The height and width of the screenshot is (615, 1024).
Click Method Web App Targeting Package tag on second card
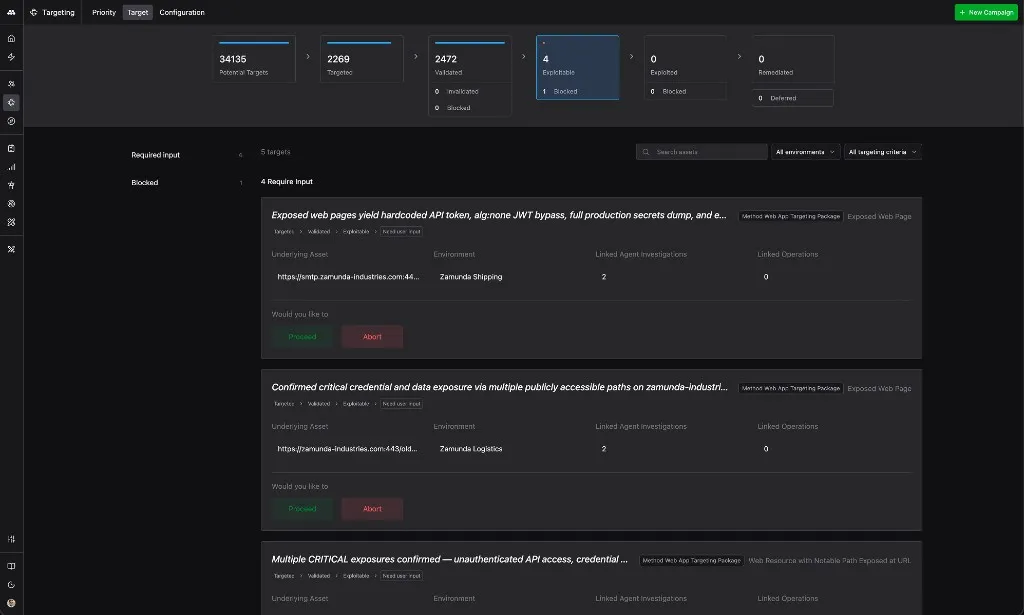pyautogui.click(x=791, y=388)
